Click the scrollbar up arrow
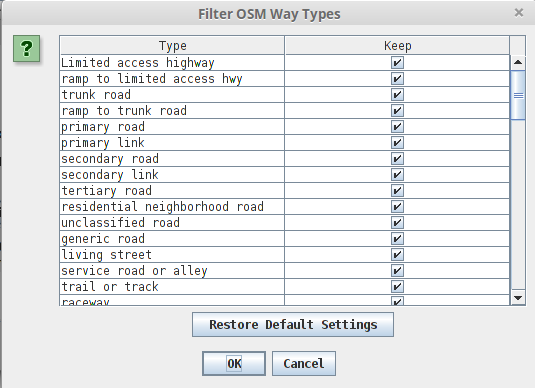535x388 pixels. [518, 62]
